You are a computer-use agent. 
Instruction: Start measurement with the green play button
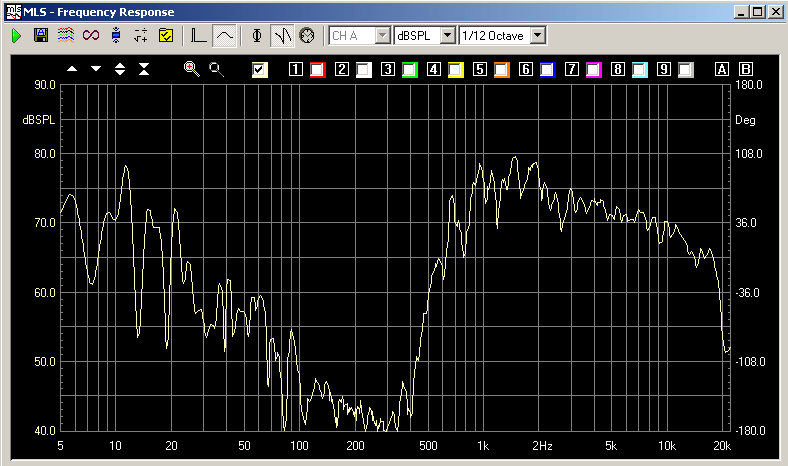[17, 35]
